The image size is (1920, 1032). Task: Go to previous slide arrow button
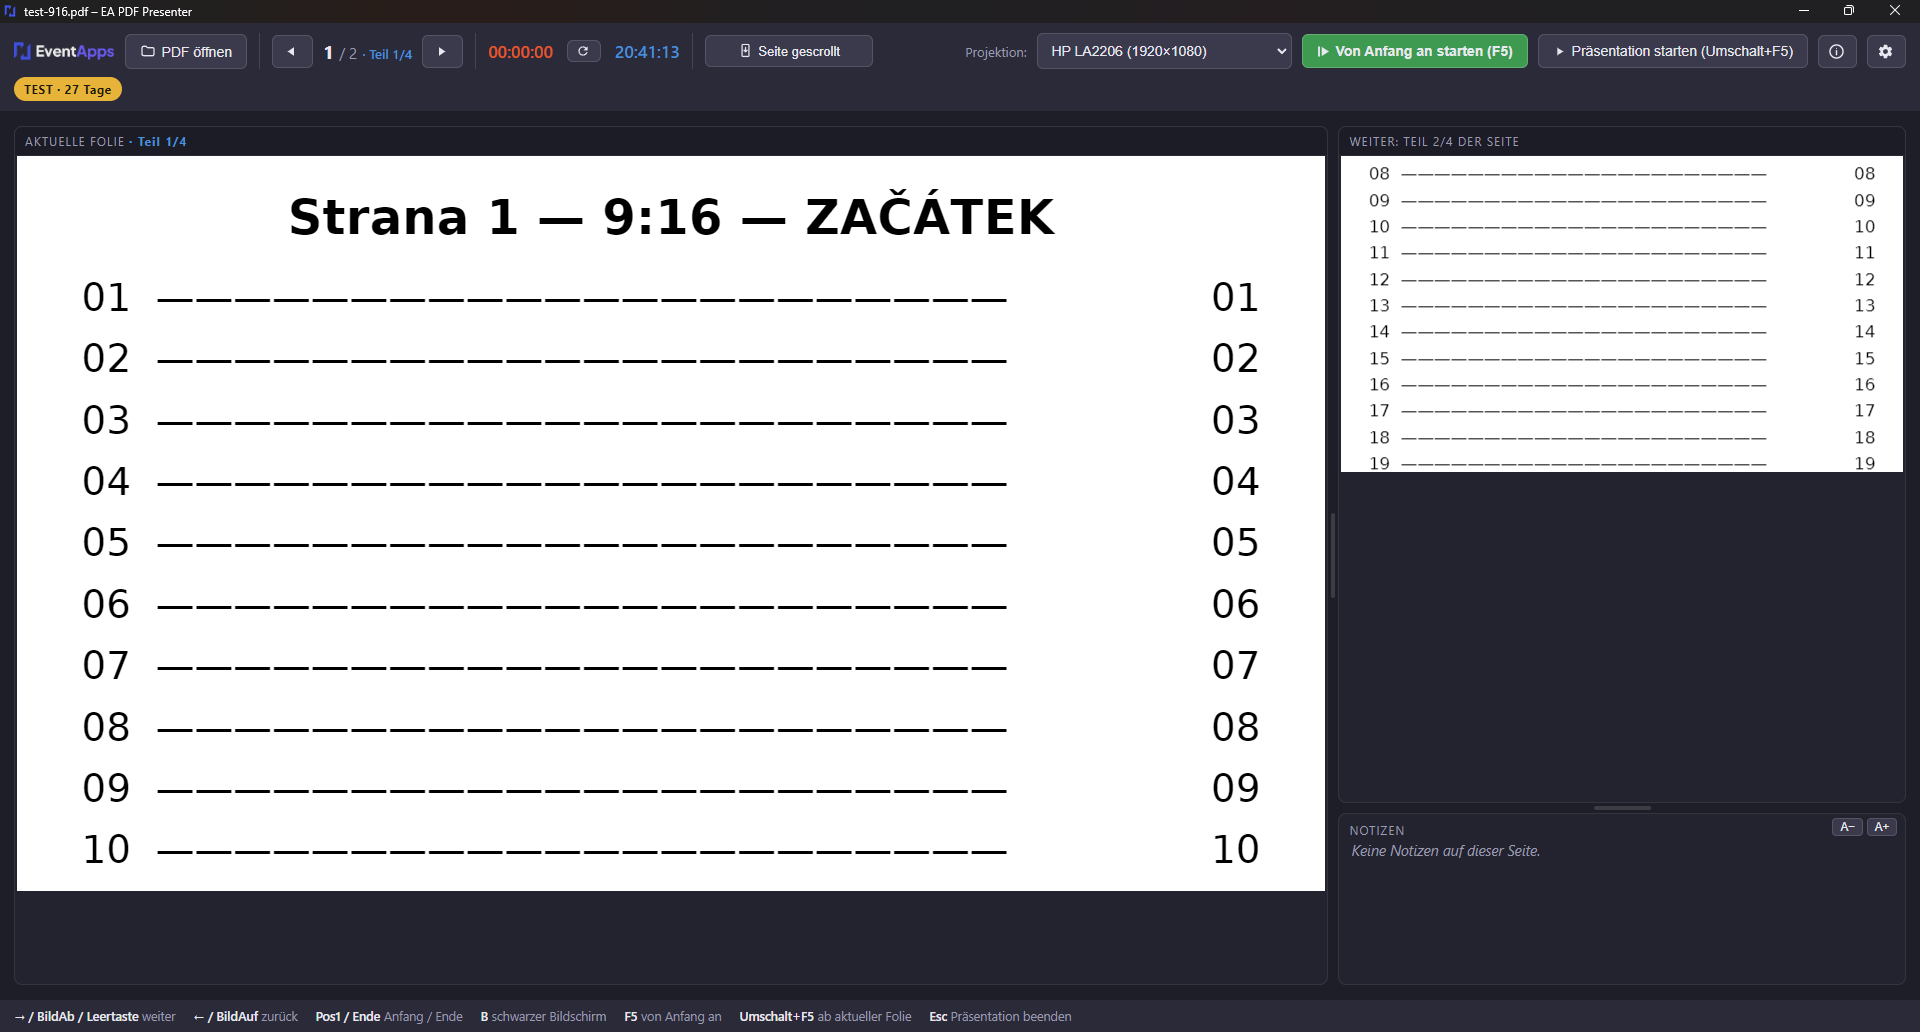(x=292, y=51)
